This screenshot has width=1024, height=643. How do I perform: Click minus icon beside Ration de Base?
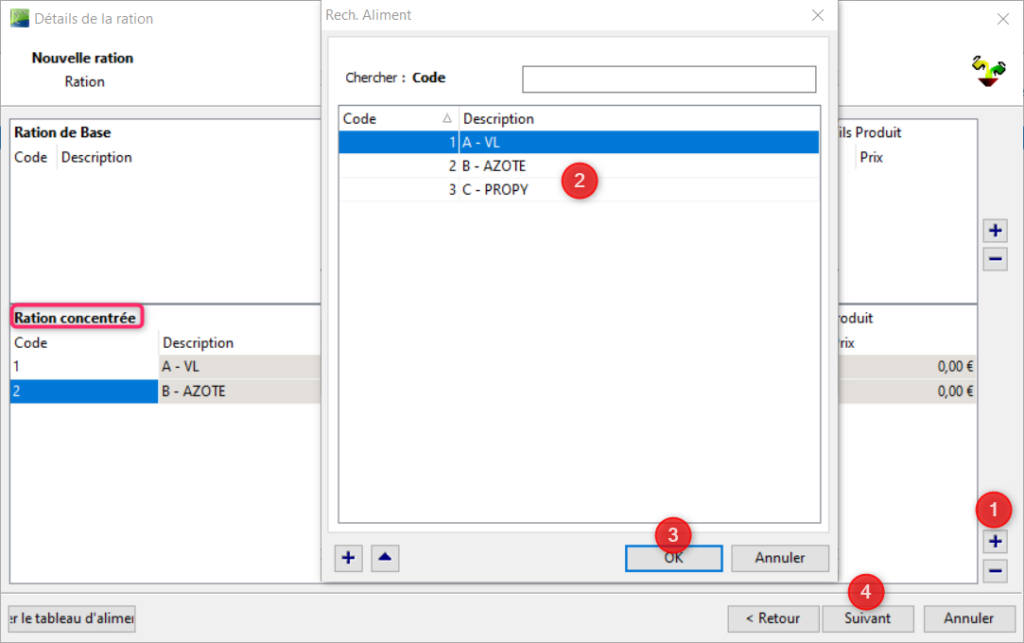[995, 259]
